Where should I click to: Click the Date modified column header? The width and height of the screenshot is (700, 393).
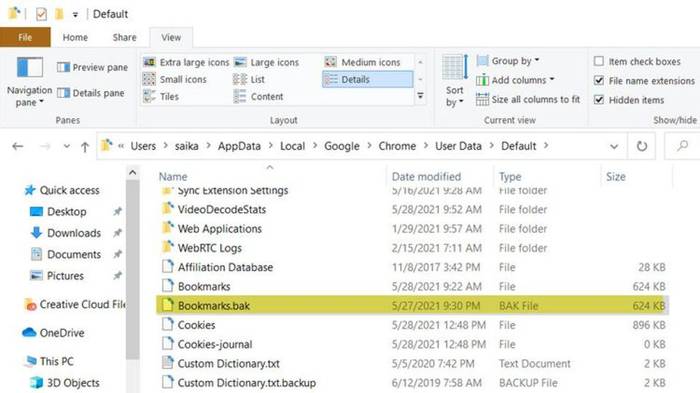coord(426,177)
